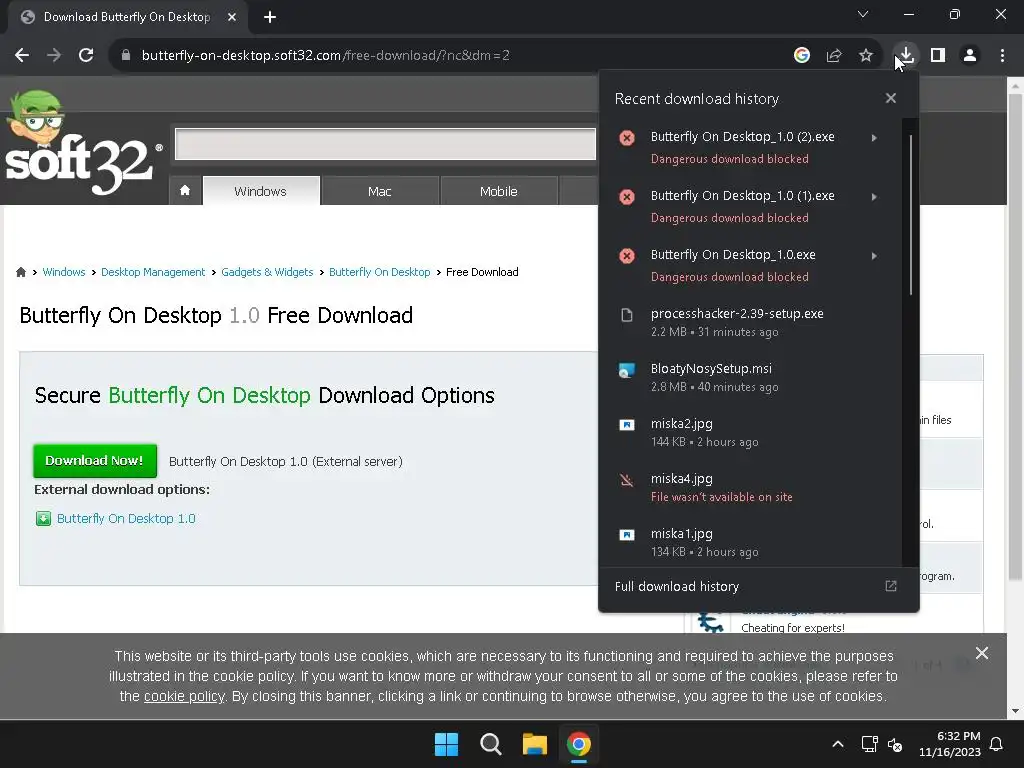1024x768 pixels.
Task: Open the Windows Start menu
Action: [447, 744]
